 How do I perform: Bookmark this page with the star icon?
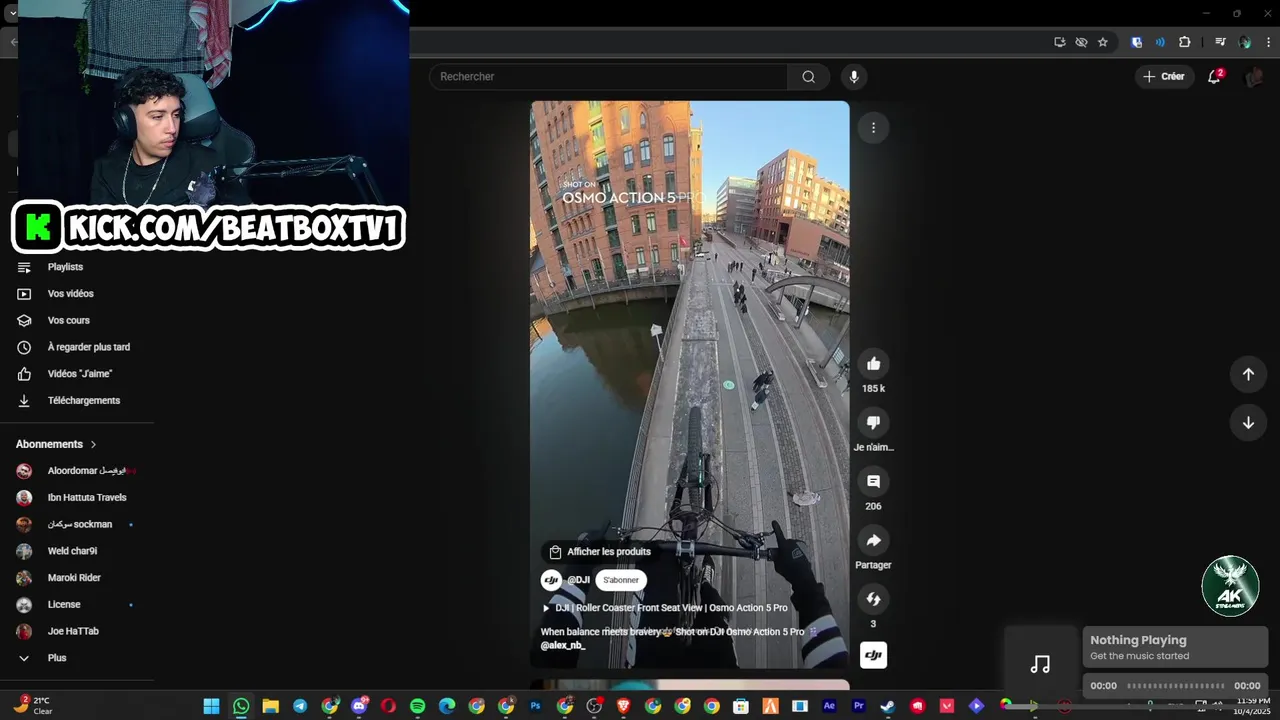(x=1103, y=42)
